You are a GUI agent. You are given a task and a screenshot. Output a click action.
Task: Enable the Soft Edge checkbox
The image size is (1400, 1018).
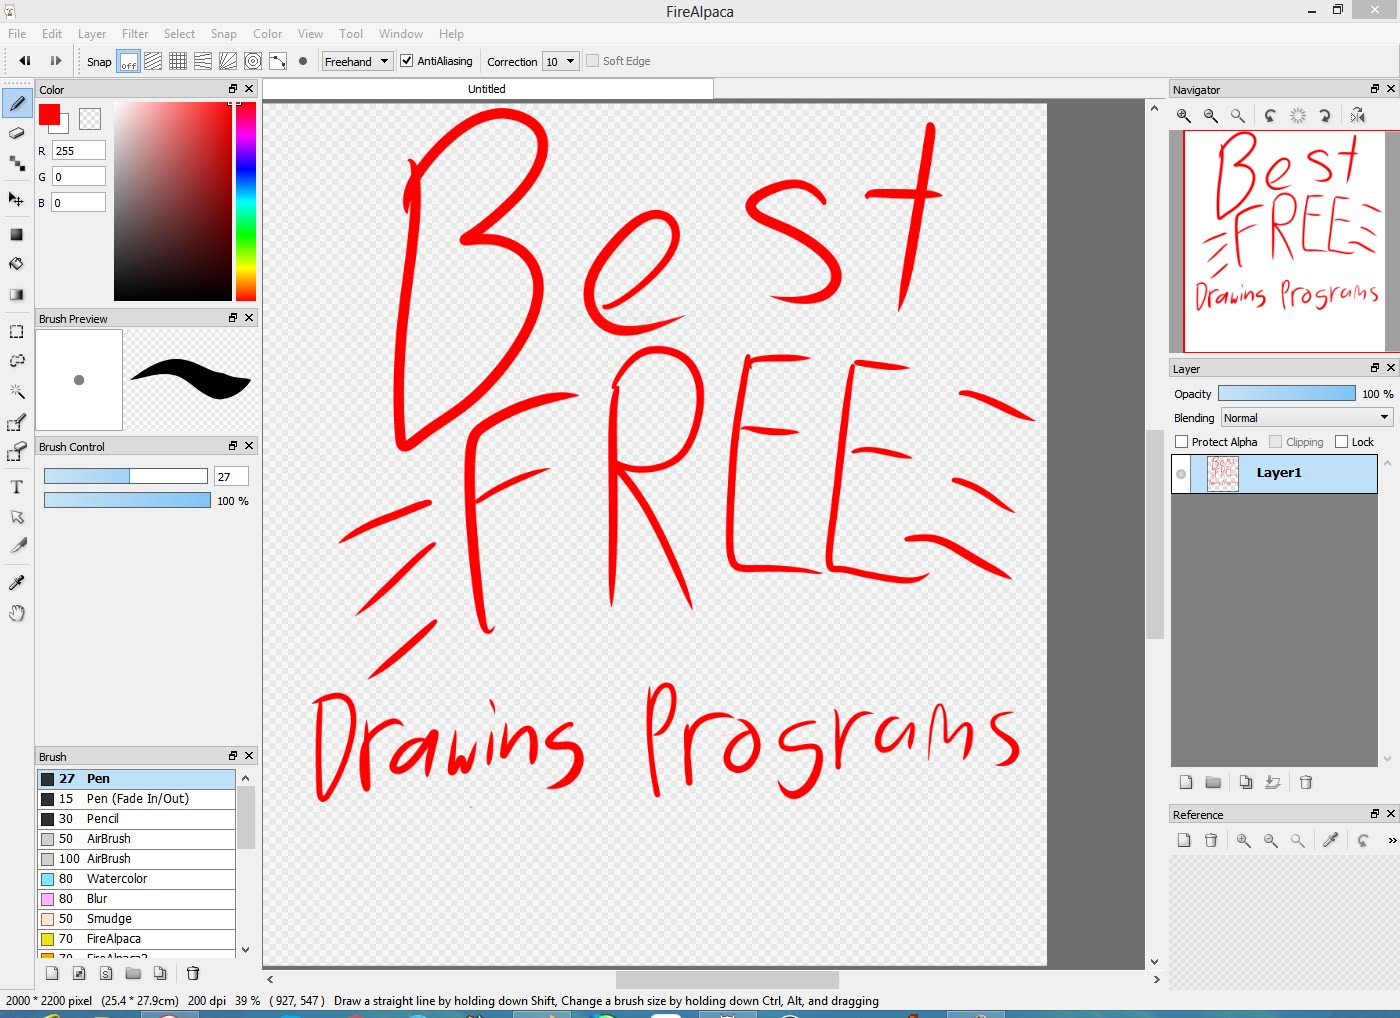coord(591,61)
